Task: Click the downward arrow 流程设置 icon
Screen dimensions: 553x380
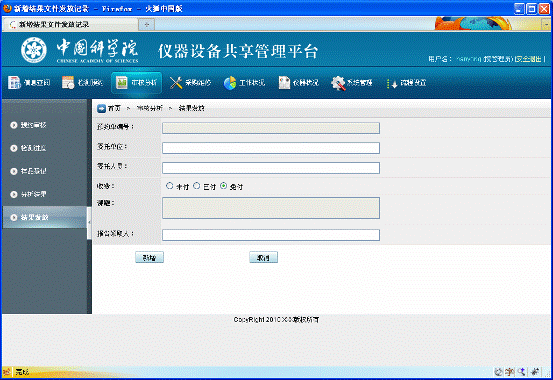Action: 392,83
